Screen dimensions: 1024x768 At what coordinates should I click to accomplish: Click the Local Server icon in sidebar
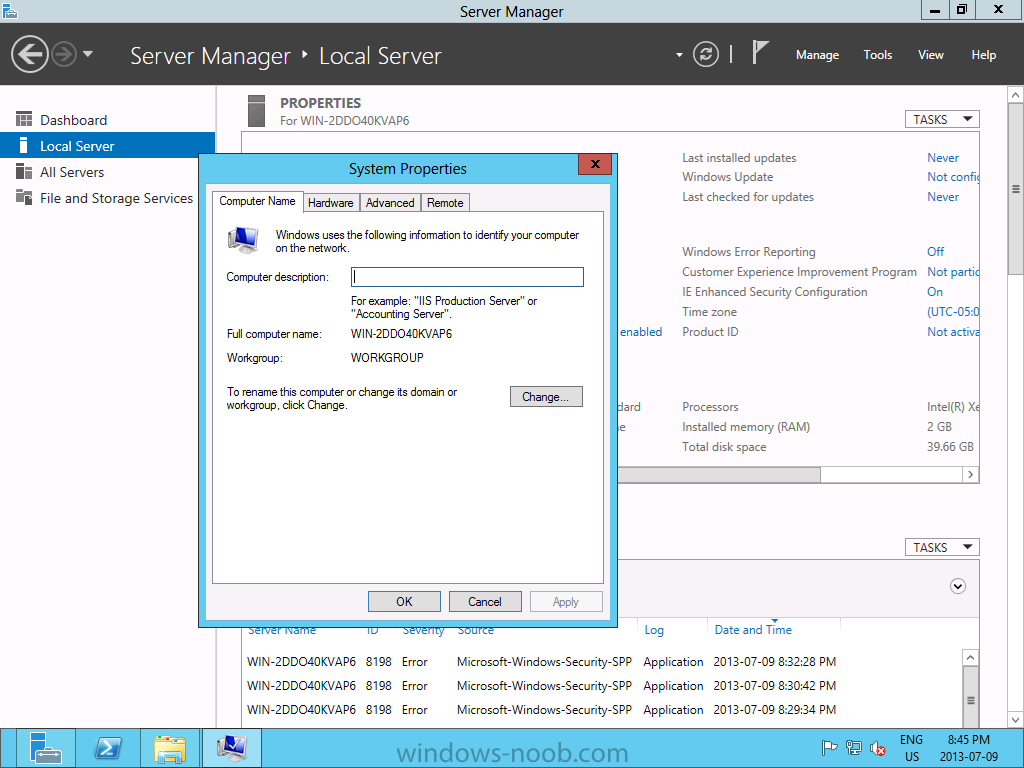click(x=24, y=145)
